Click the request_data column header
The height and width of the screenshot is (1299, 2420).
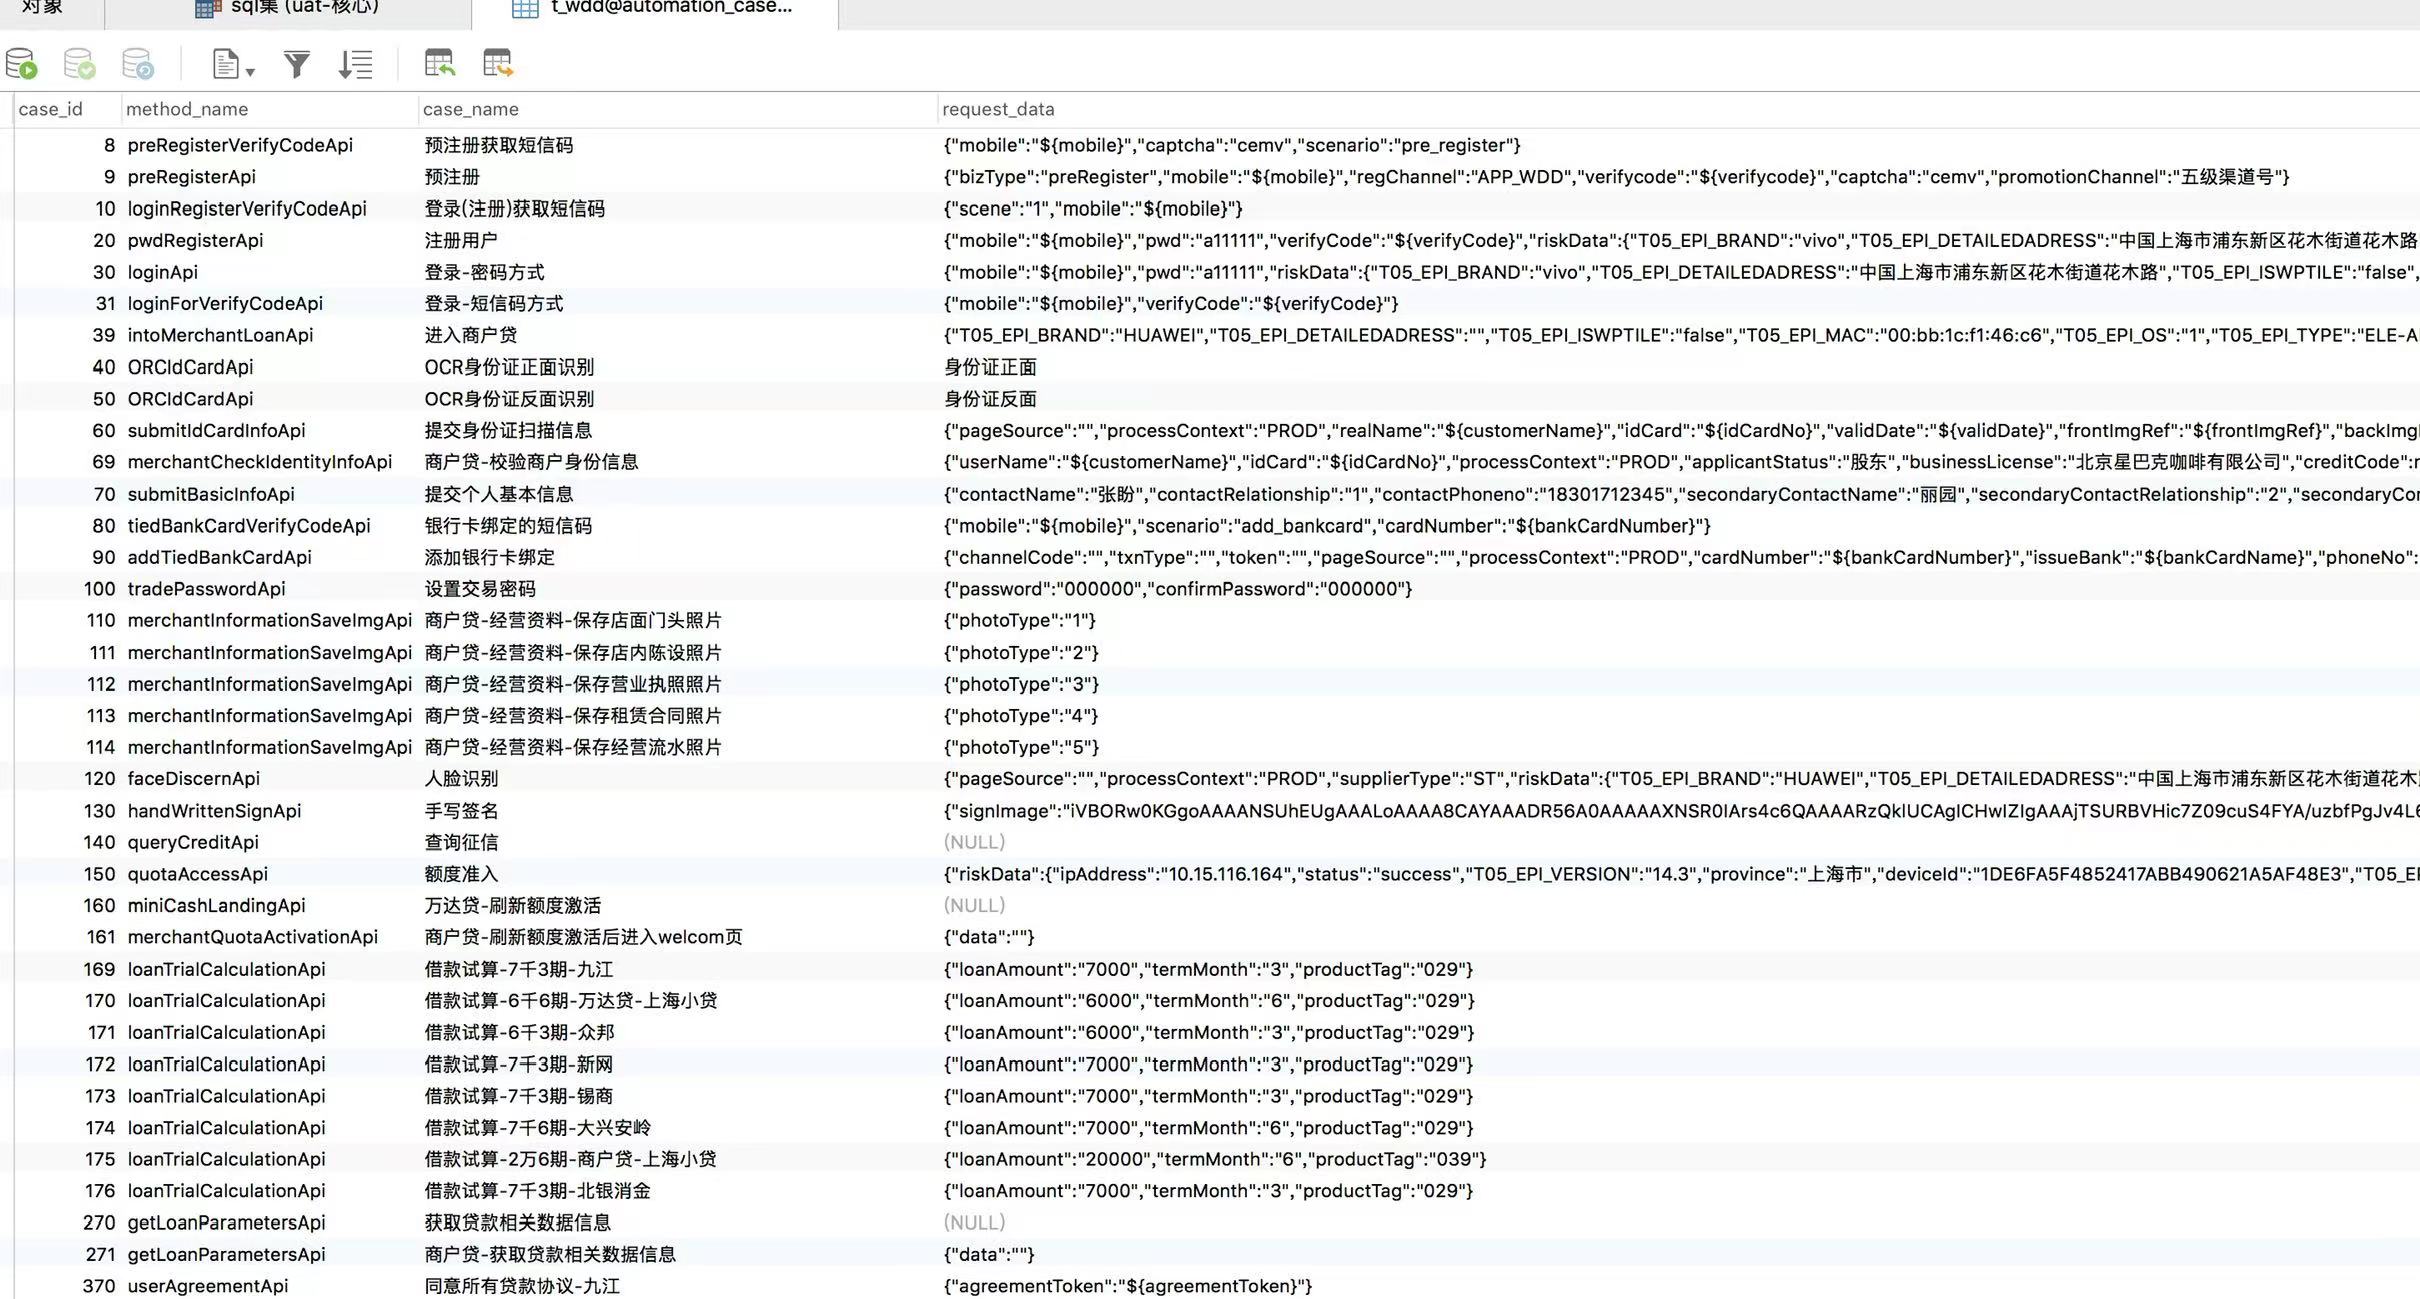998,109
